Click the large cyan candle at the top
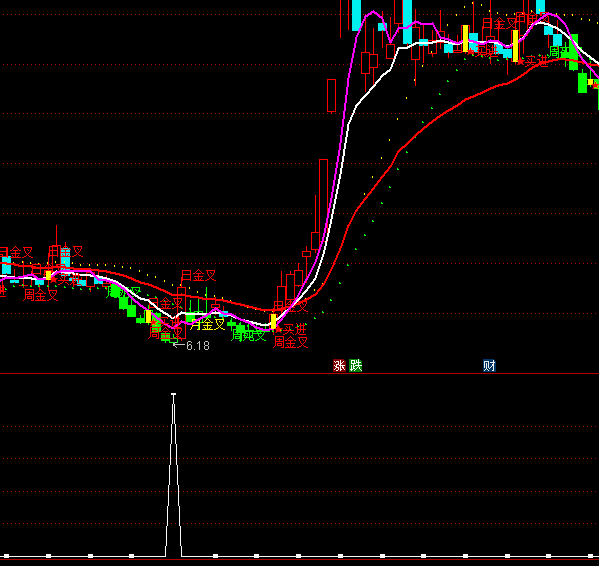The width and height of the screenshot is (599, 566). point(407,21)
